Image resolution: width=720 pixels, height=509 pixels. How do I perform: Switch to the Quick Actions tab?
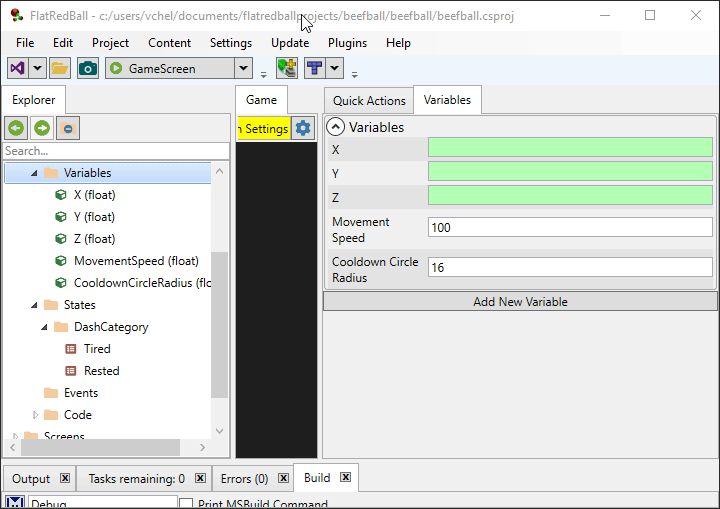[x=369, y=100]
